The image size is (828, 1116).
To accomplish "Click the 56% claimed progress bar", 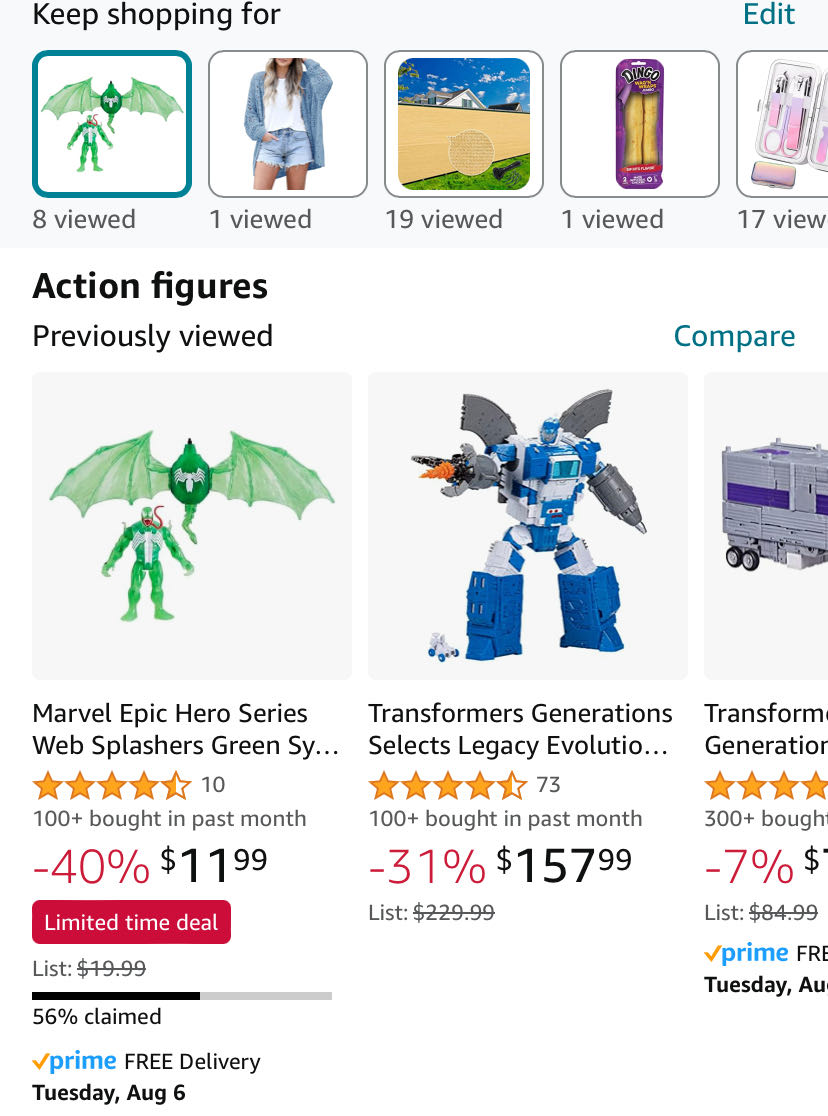I will (x=182, y=996).
